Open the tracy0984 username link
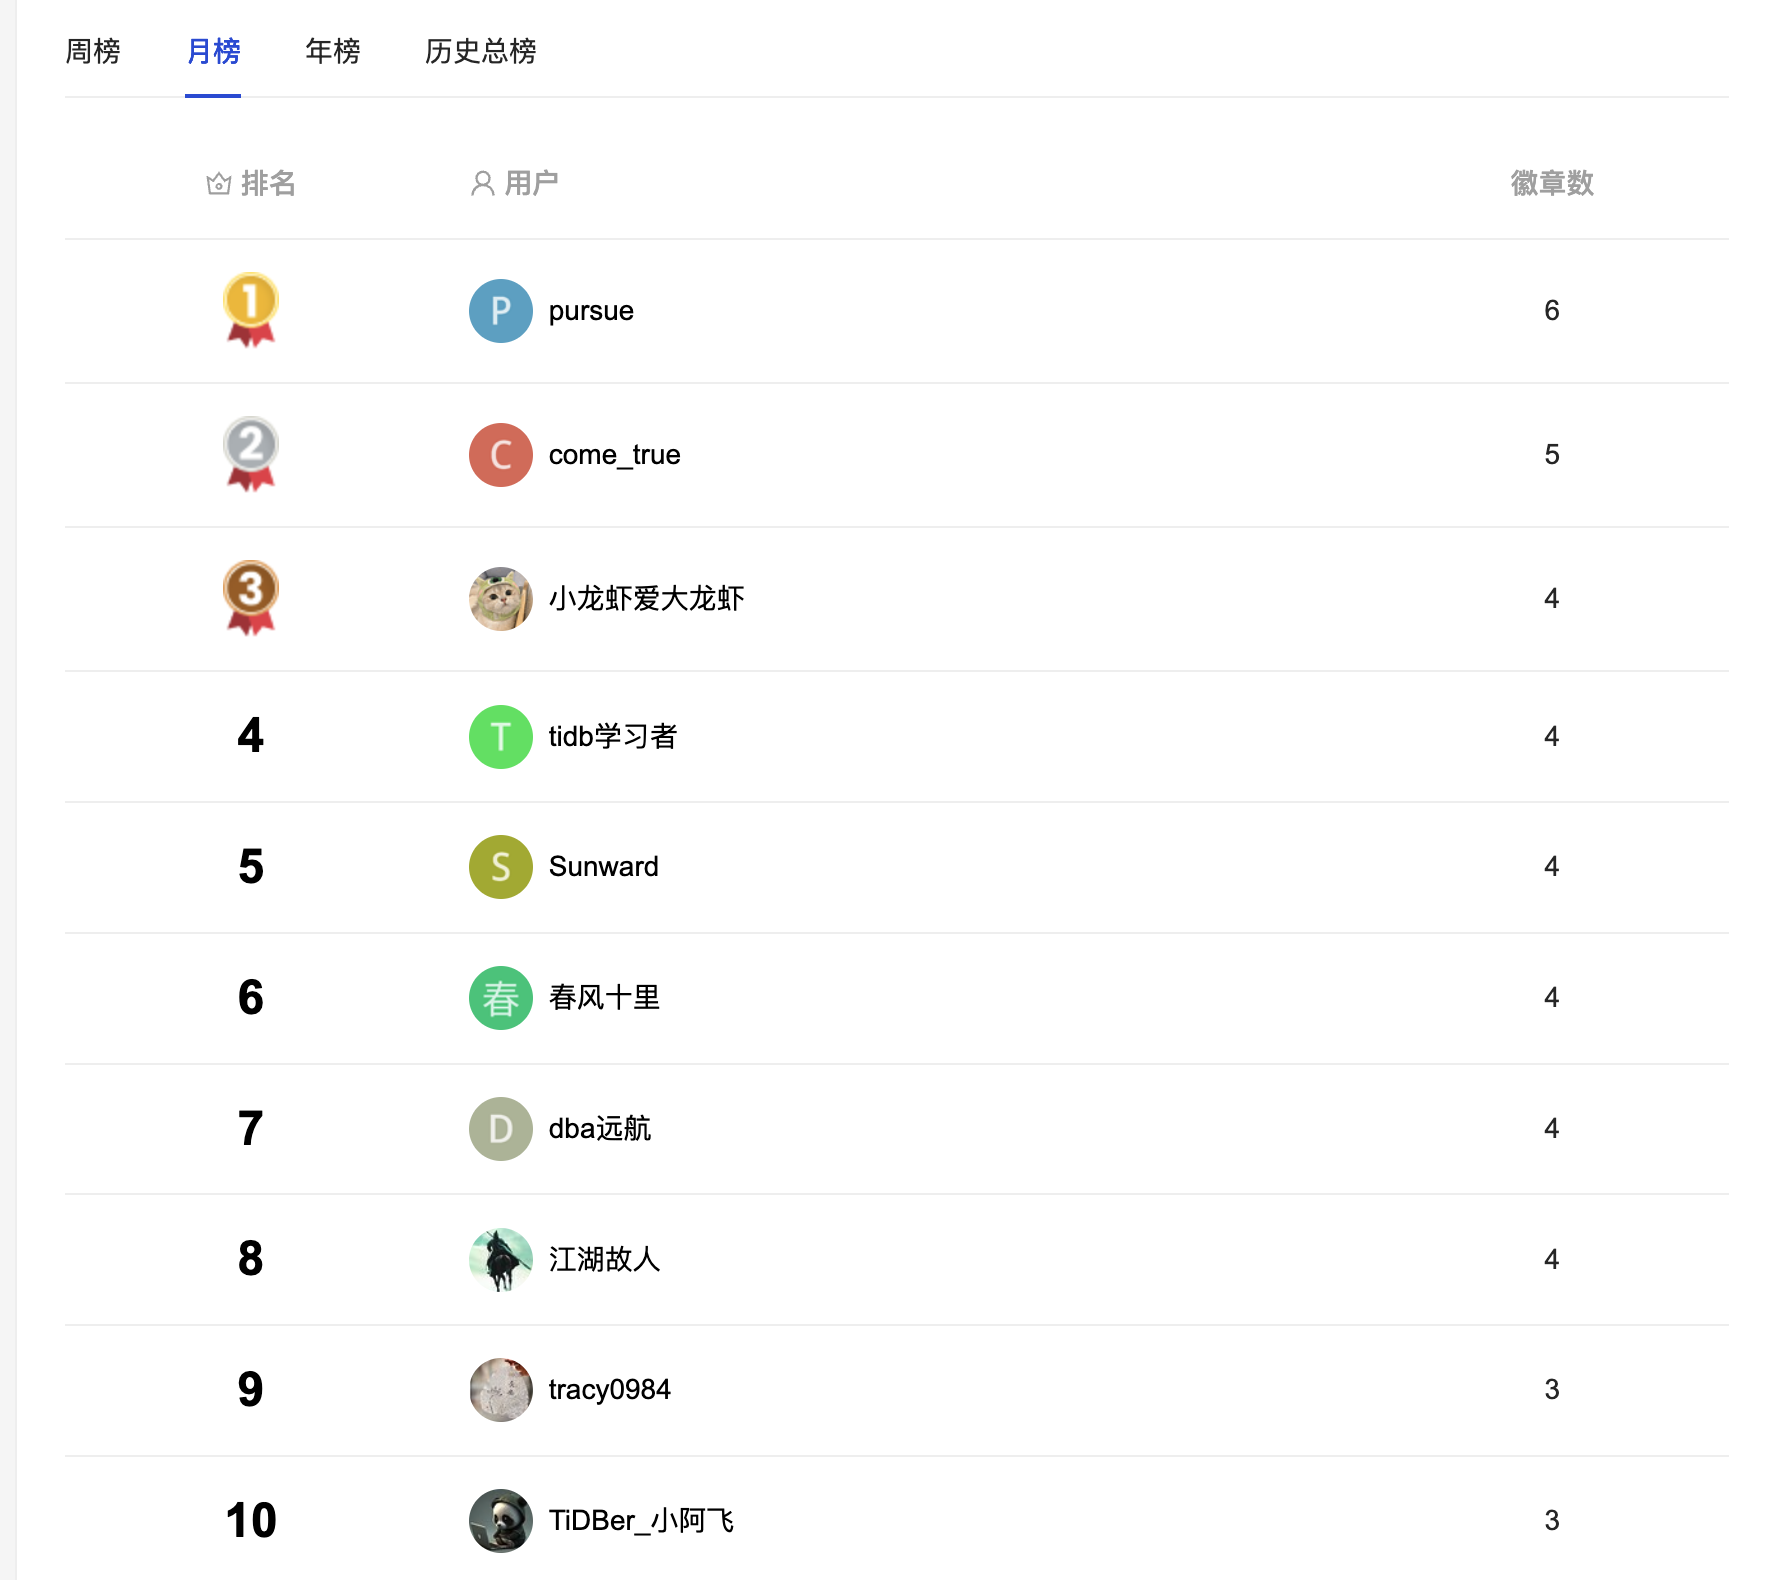 pos(609,1390)
